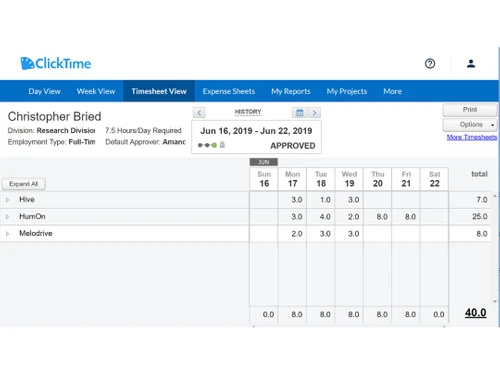Select Melodrive Monday 2.0 cell

(x=292, y=234)
